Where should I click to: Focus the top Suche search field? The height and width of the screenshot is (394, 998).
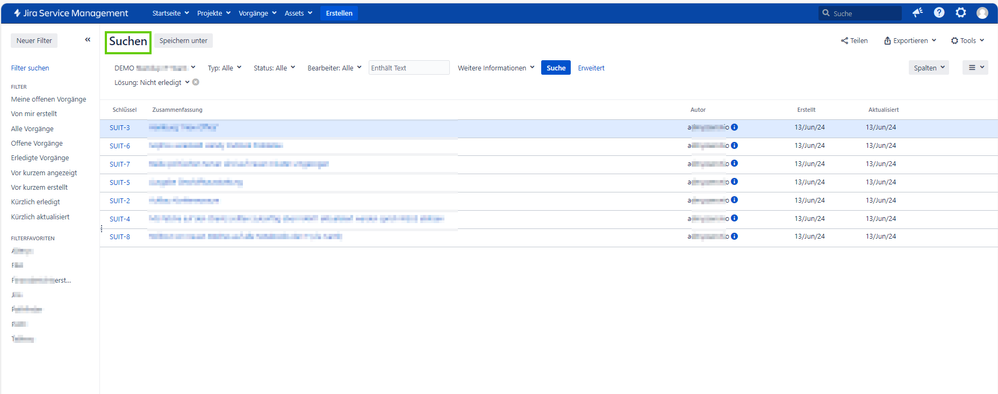[x=860, y=13]
